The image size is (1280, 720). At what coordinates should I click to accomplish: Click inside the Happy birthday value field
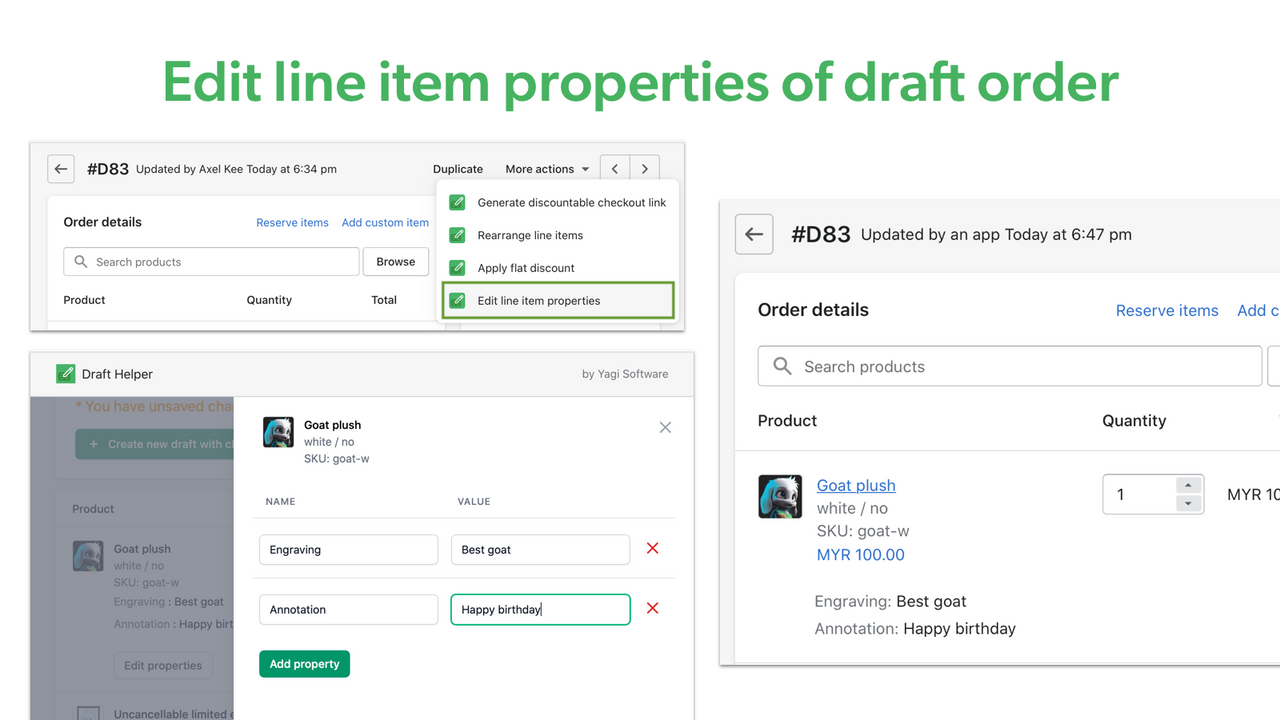point(540,608)
